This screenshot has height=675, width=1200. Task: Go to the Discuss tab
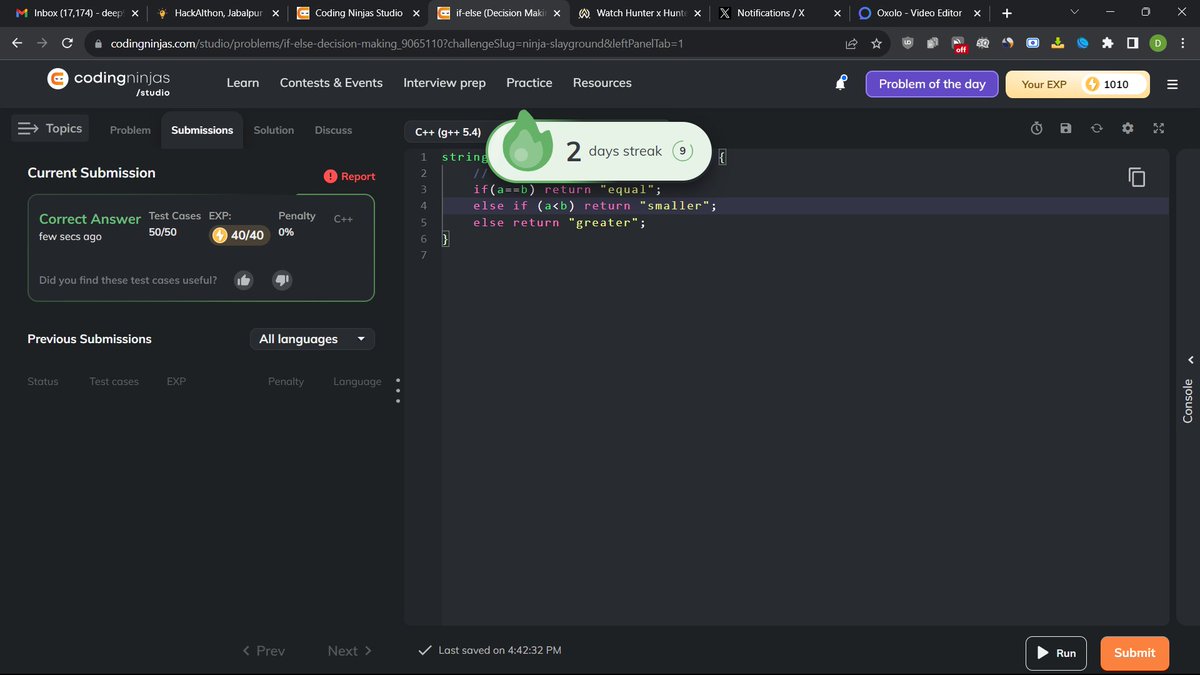coord(333,130)
